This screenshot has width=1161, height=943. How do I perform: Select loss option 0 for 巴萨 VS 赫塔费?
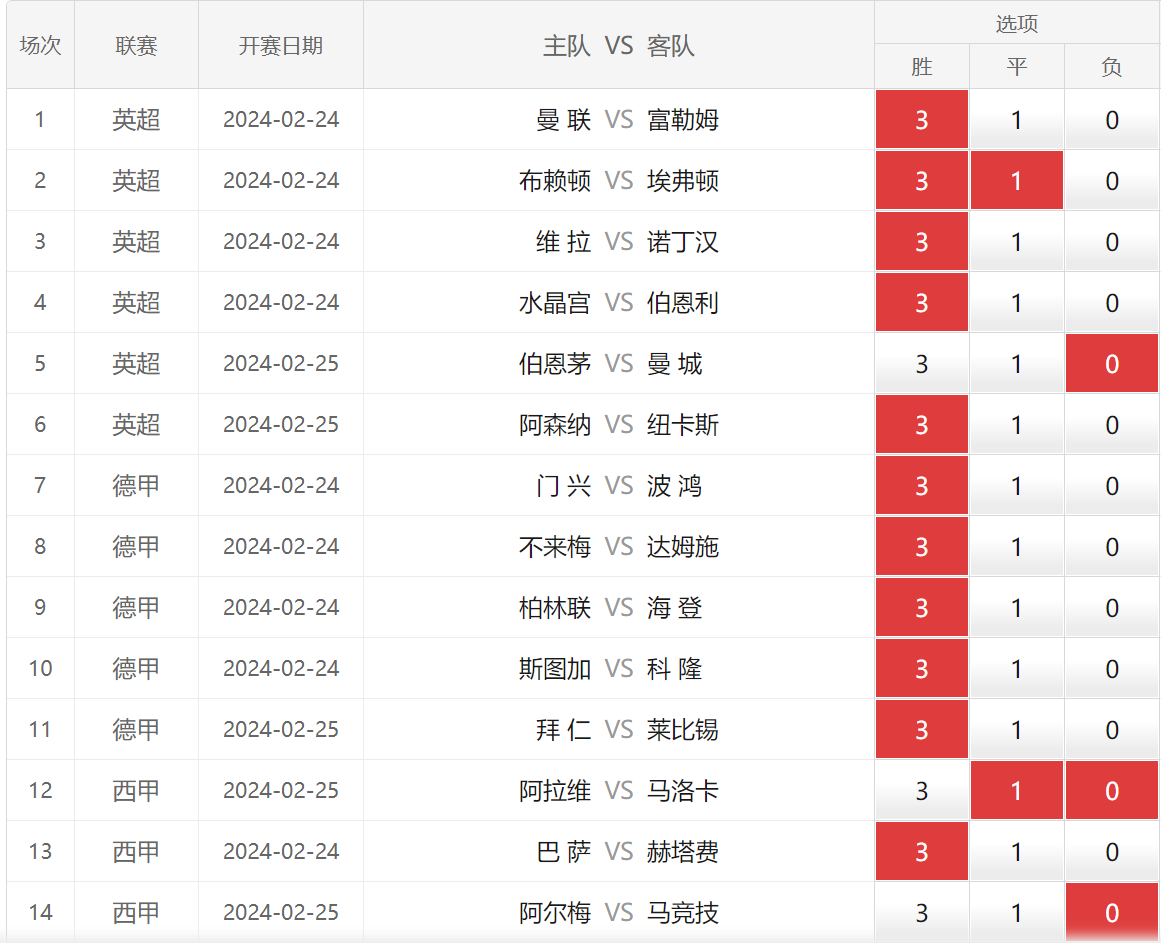point(1112,851)
